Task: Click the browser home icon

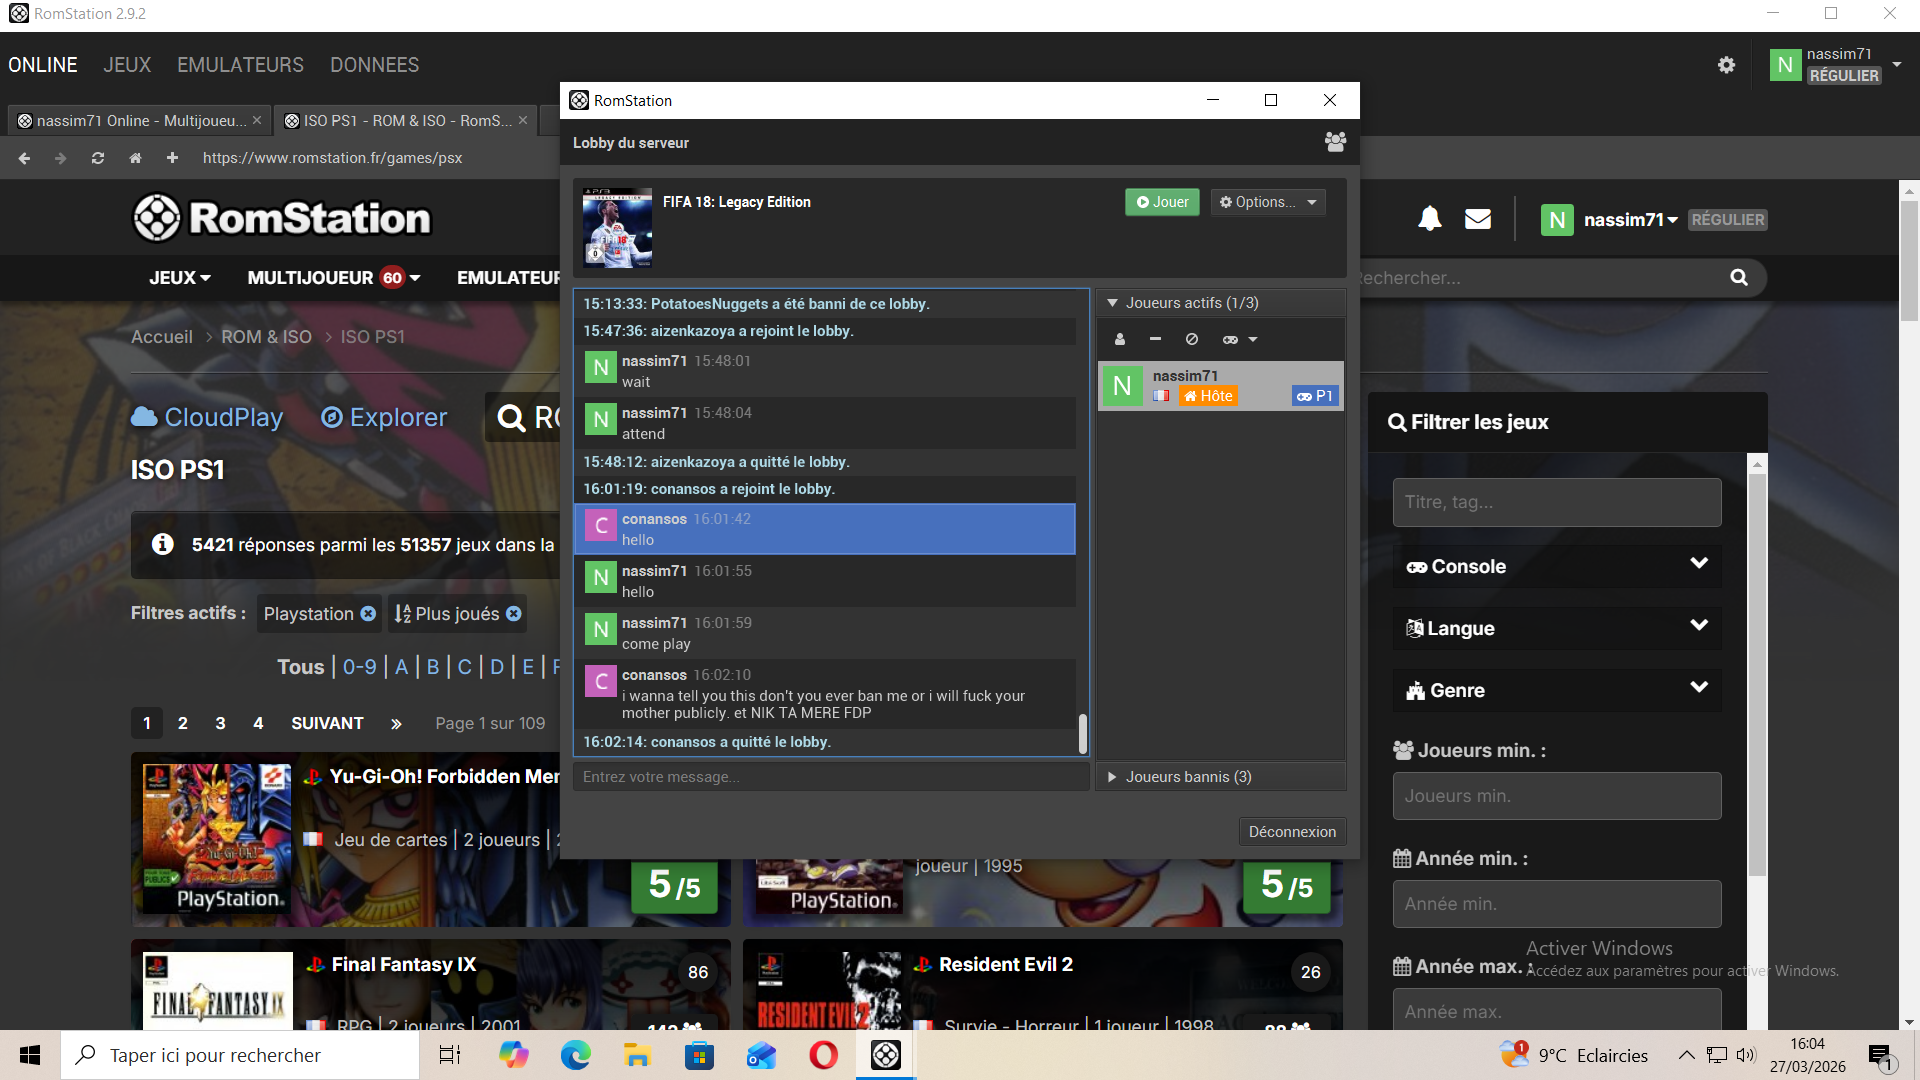Action: pos(135,158)
